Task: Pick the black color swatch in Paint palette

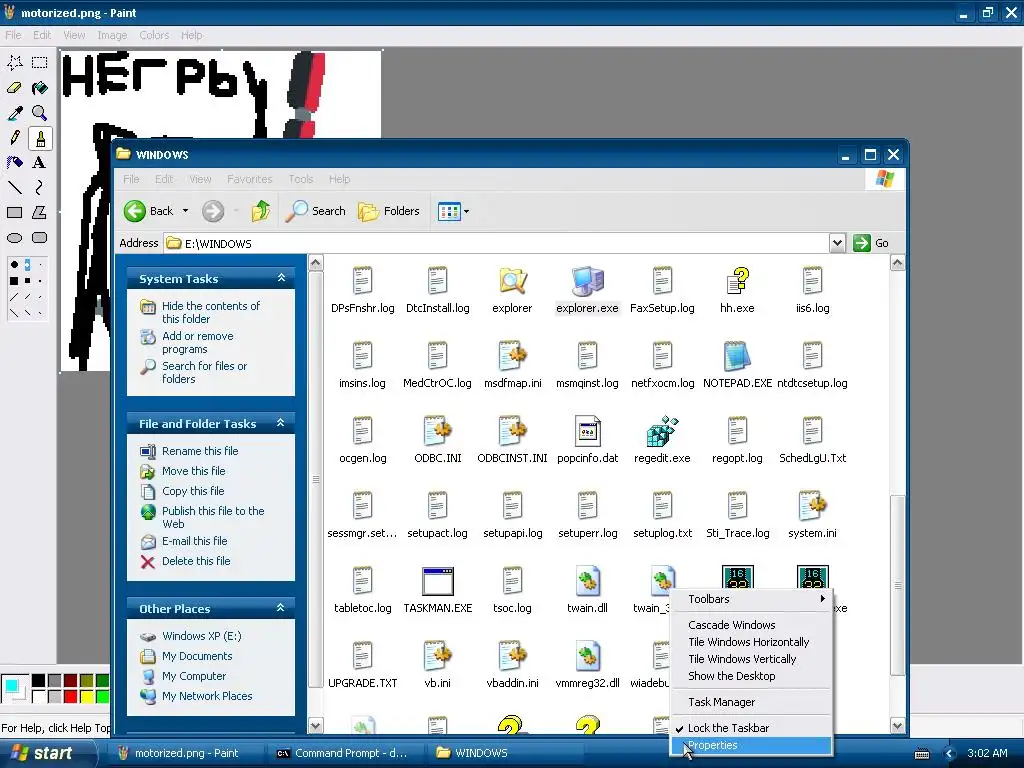Action: pos(39,680)
